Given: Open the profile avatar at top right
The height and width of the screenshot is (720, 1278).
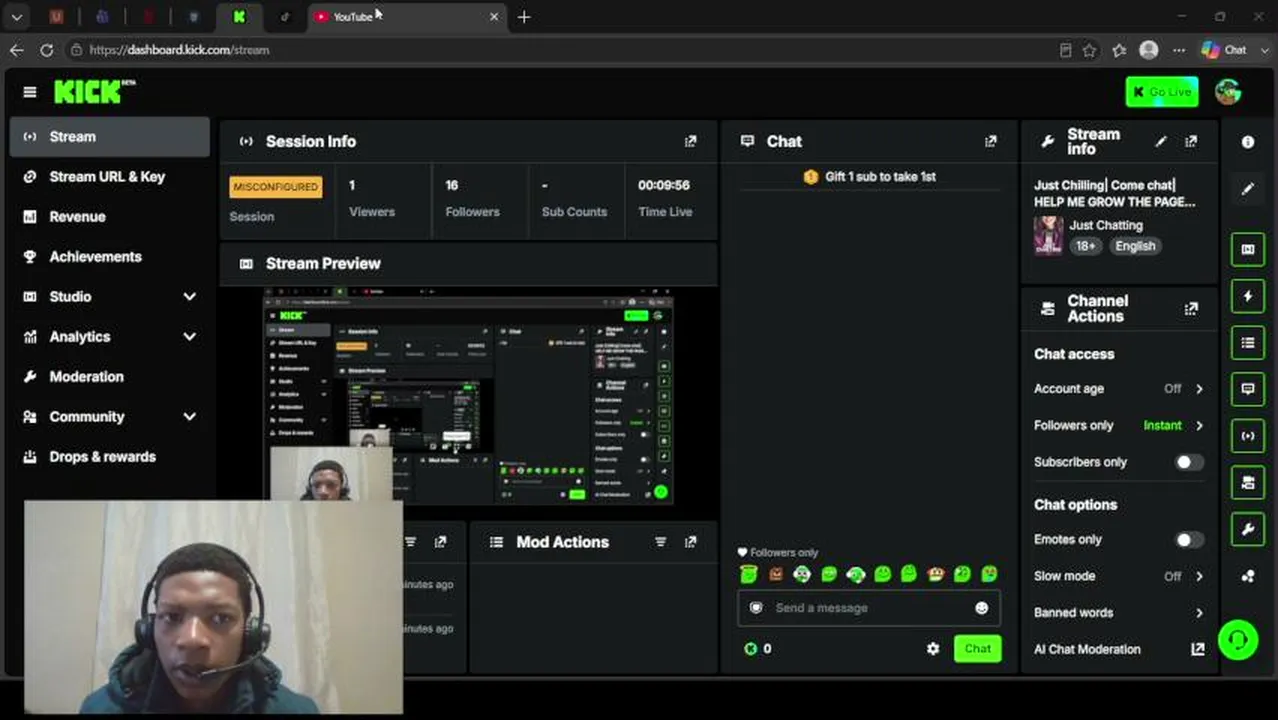Looking at the screenshot, I should click(x=1228, y=92).
